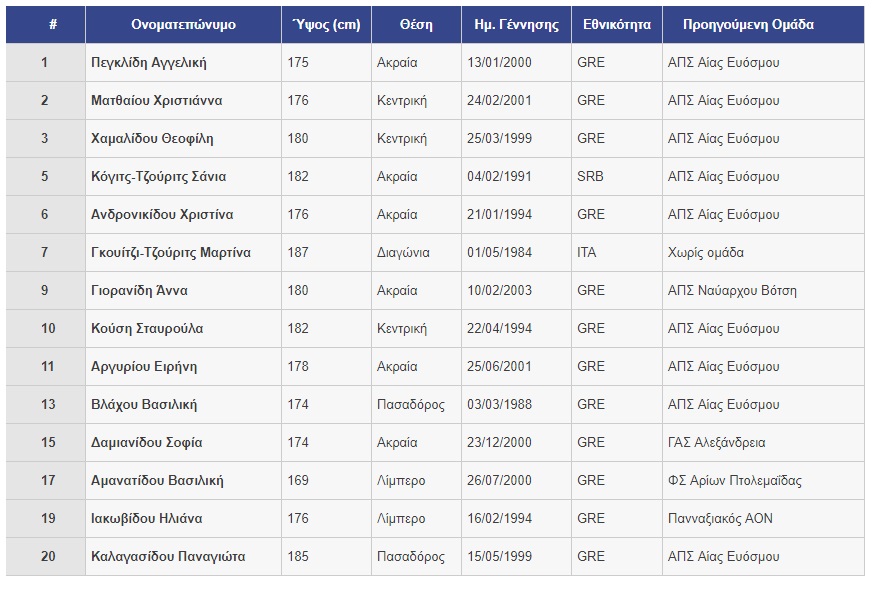Select the Θέση column header
The height and width of the screenshot is (593, 875).
tap(416, 25)
